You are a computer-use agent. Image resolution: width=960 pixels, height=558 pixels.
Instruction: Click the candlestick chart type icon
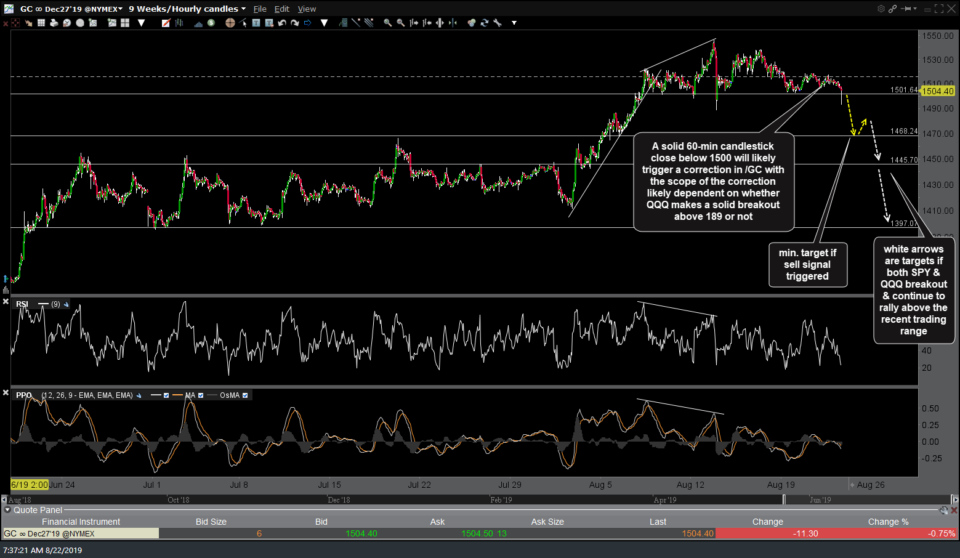point(179,23)
